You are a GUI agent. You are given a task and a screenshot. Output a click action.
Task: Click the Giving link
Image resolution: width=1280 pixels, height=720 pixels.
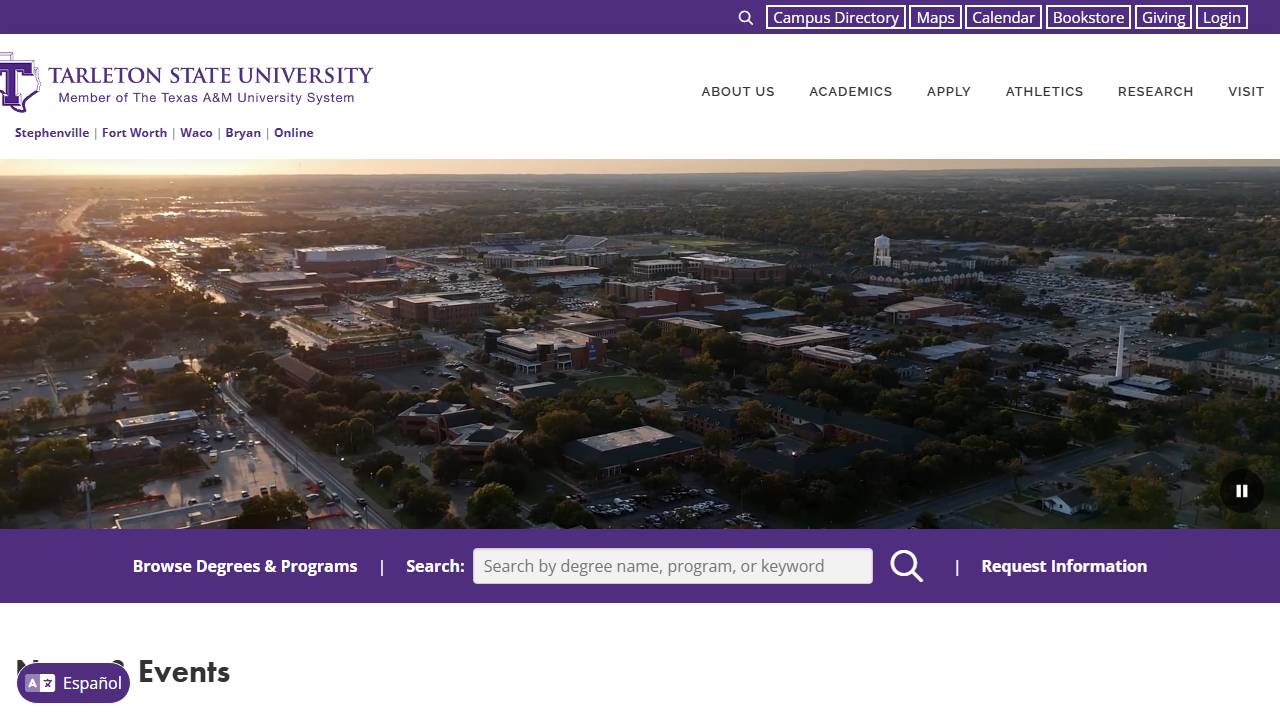[1163, 18]
